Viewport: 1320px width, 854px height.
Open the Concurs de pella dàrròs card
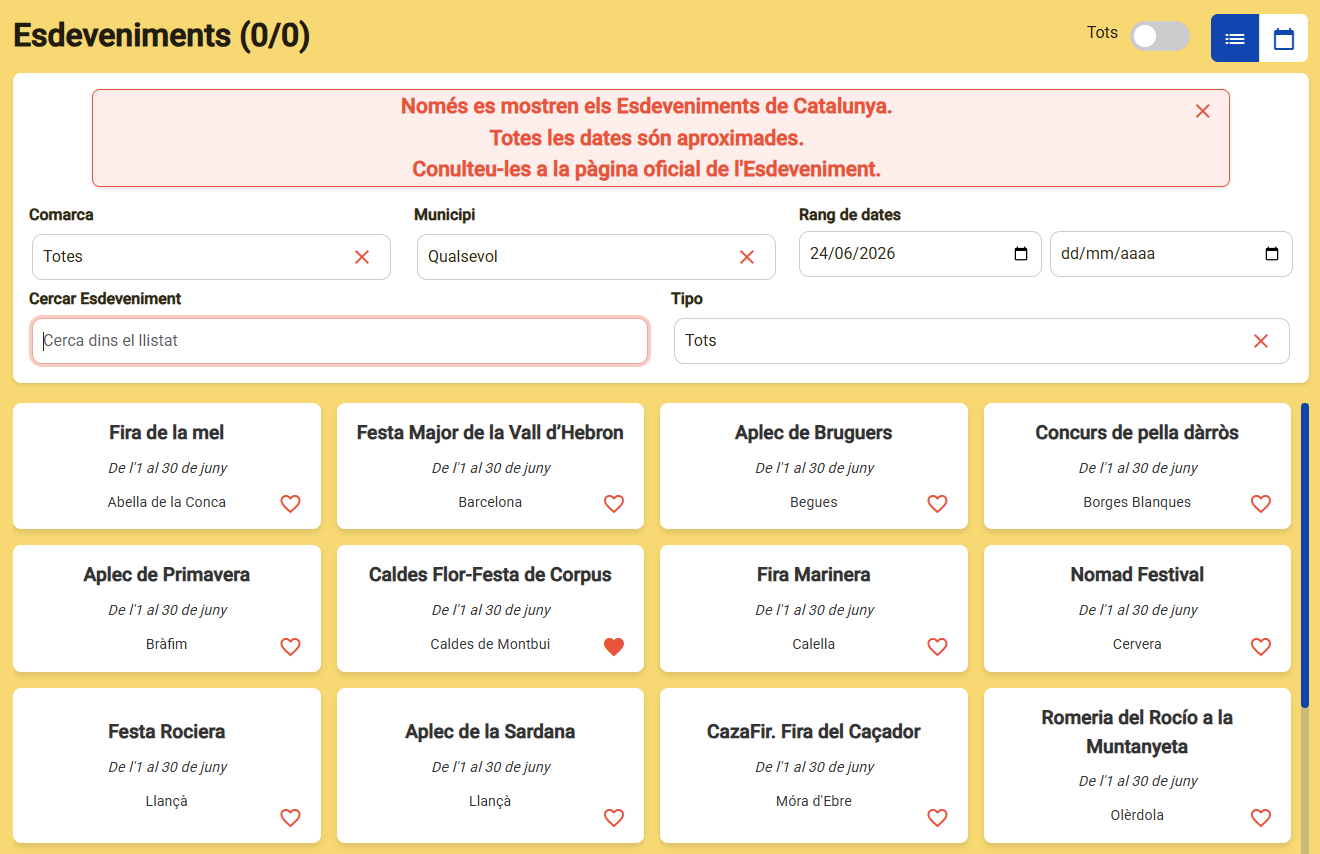(x=1137, y=466)
